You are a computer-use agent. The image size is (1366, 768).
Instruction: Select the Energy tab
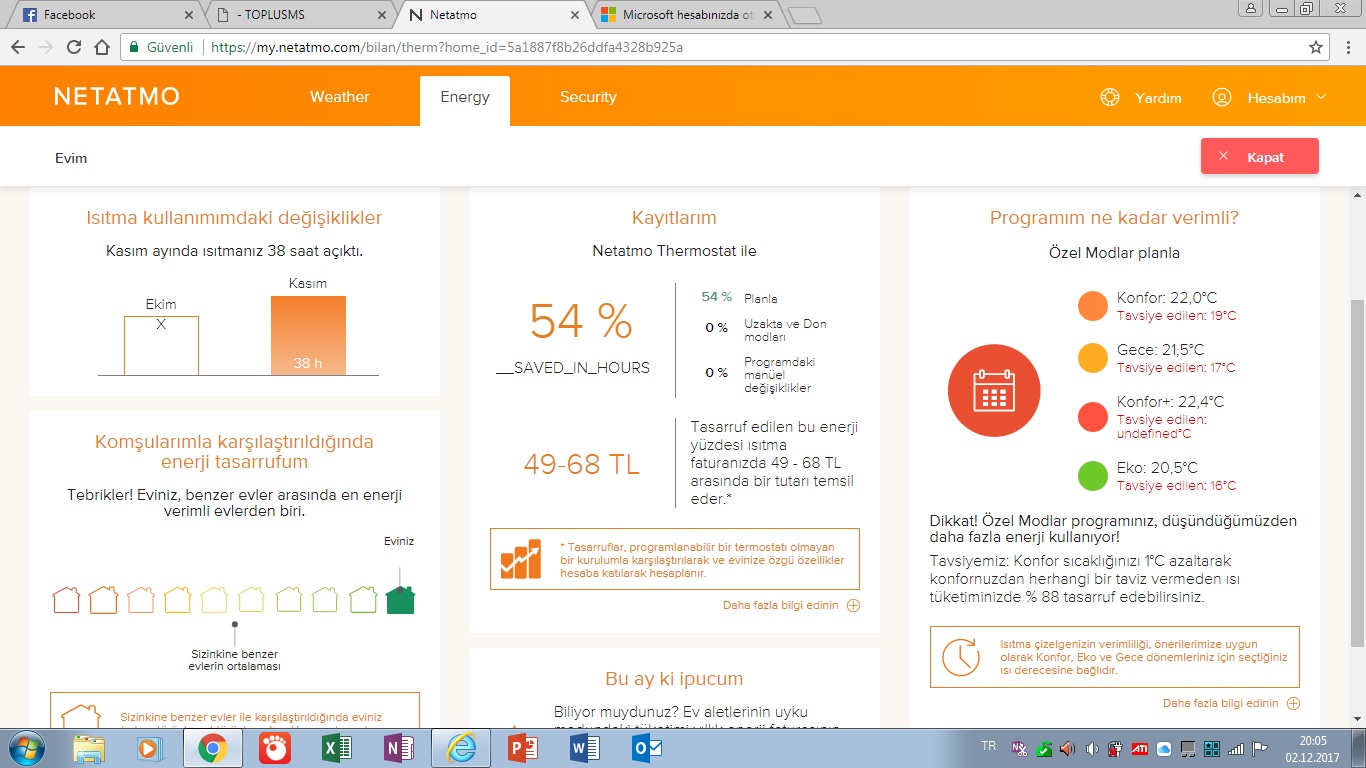click(465, 97)
